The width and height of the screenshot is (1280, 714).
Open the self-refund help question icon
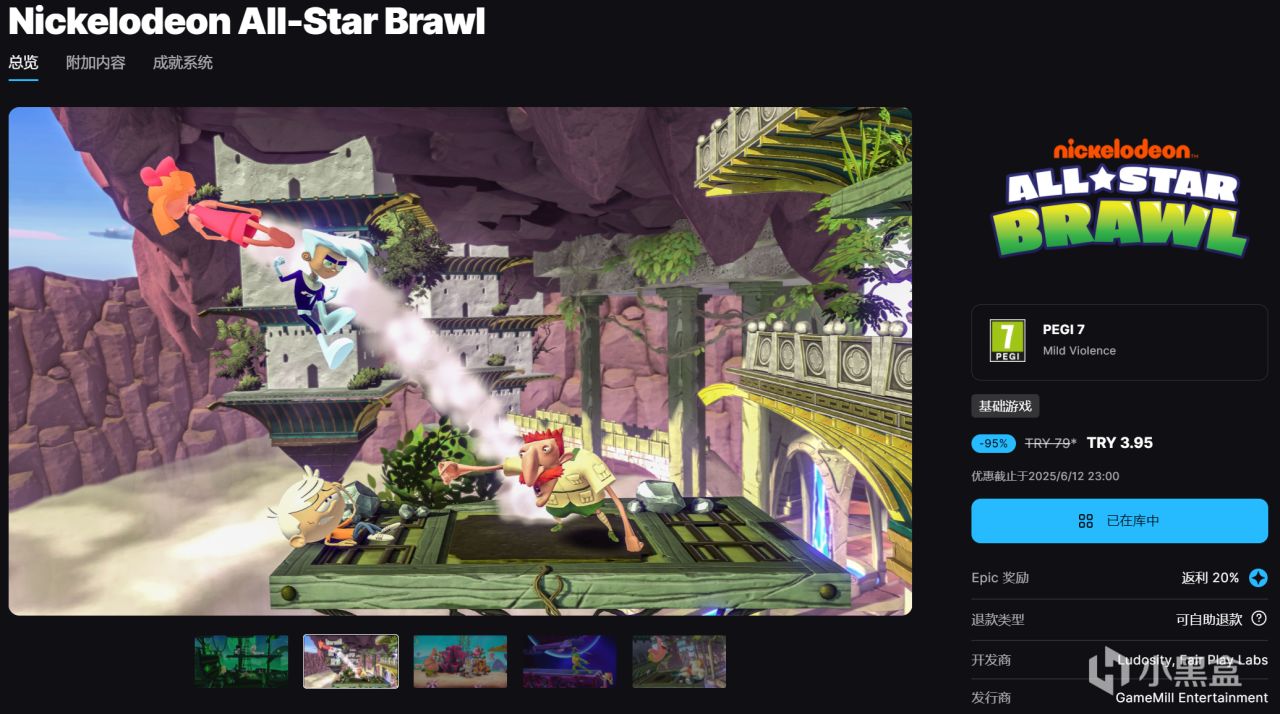click(1259, 619)
